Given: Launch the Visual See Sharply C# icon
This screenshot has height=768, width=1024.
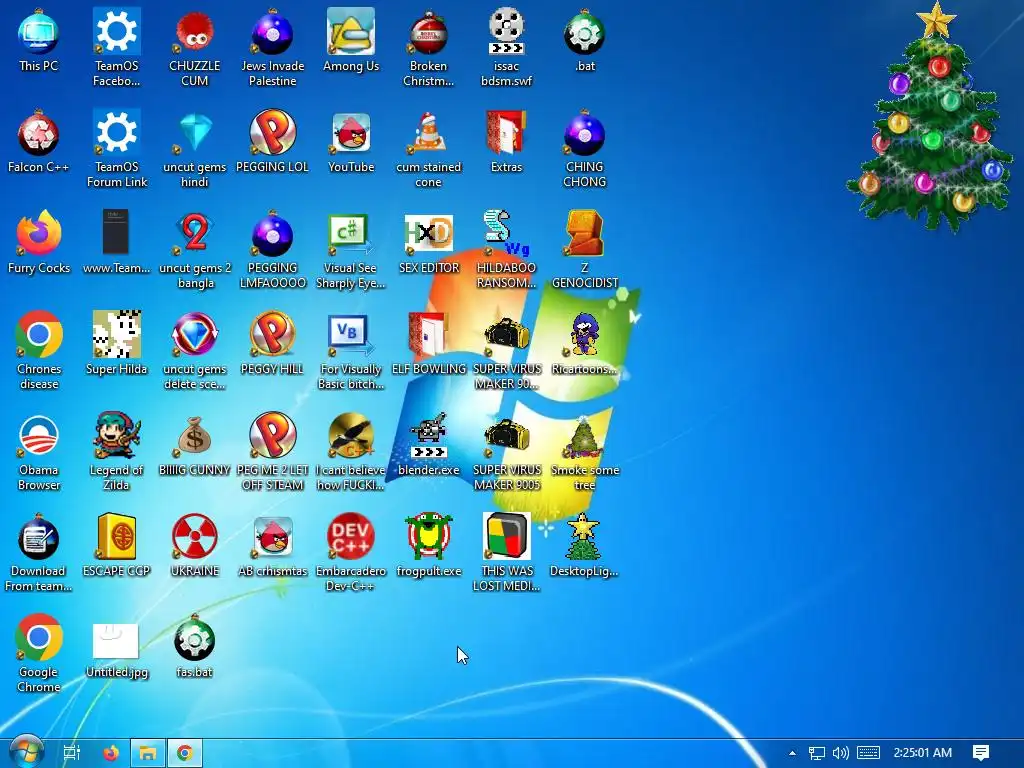Looking at the screenshot, I should [x=351, y=233].
